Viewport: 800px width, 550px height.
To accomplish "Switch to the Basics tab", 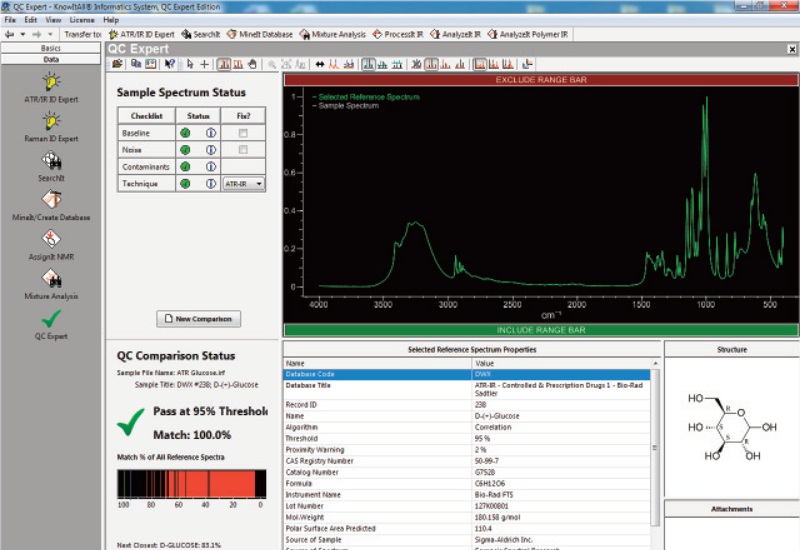I will tap(50, 47).
